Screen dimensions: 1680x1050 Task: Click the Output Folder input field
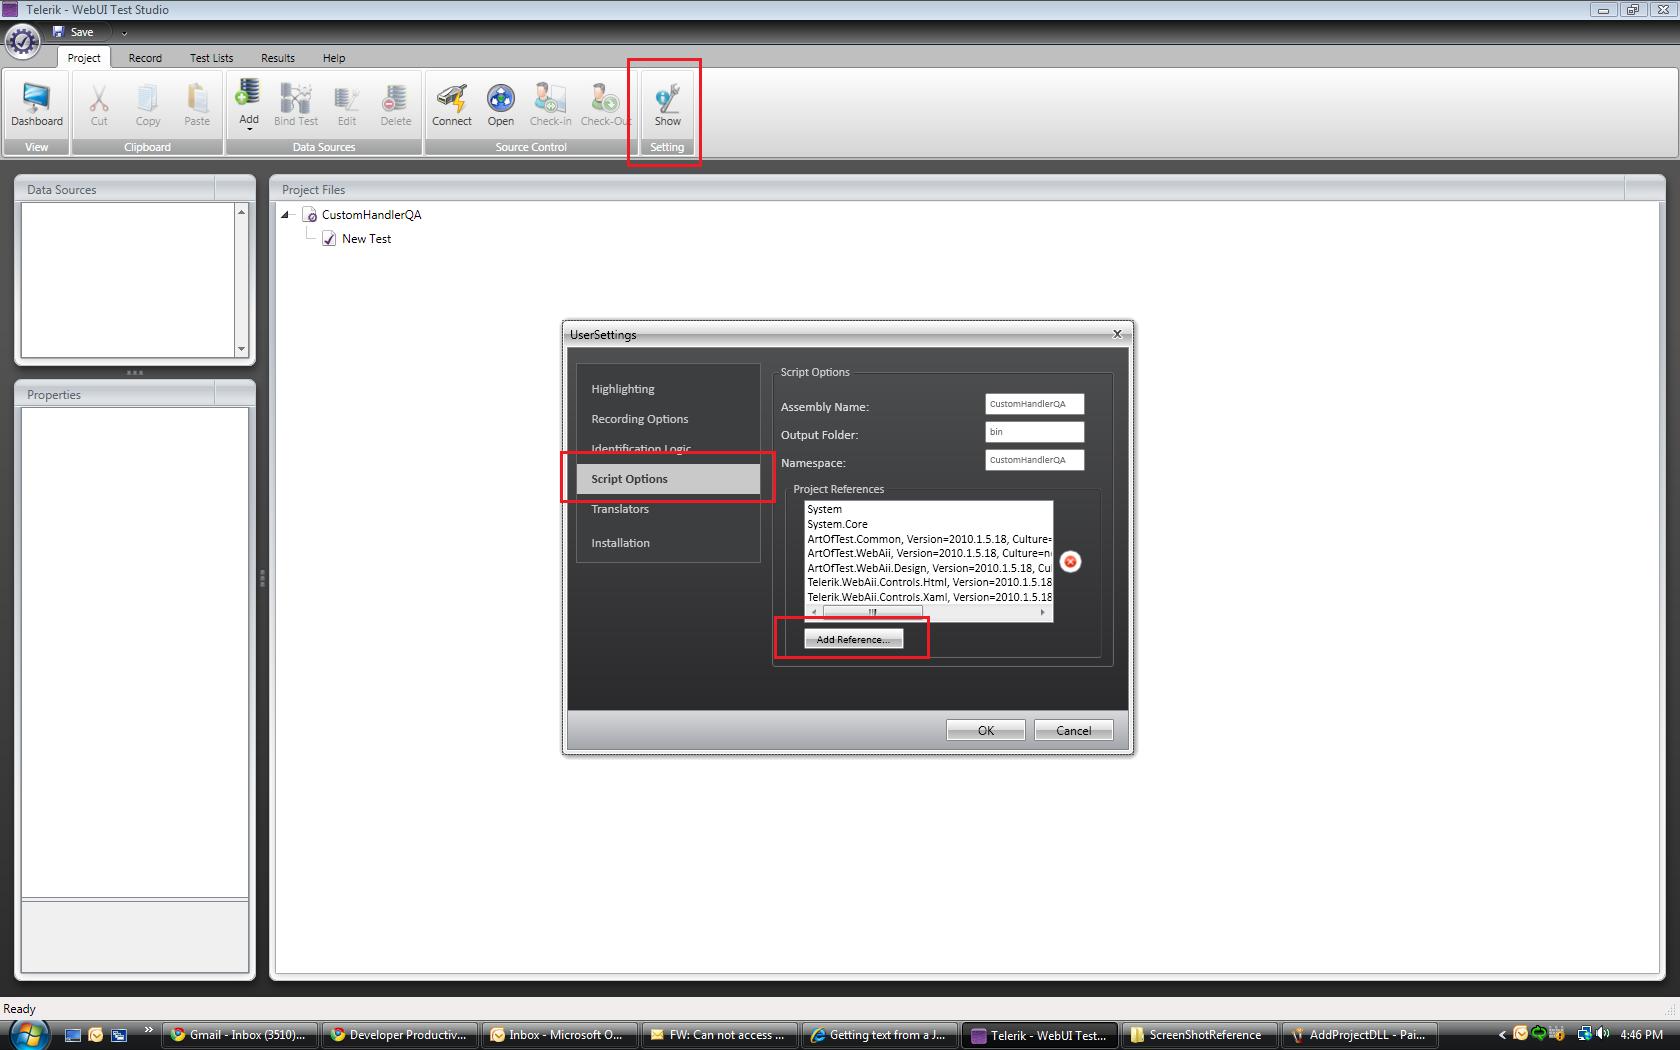pyautogui.click(x=1034, y=432)
